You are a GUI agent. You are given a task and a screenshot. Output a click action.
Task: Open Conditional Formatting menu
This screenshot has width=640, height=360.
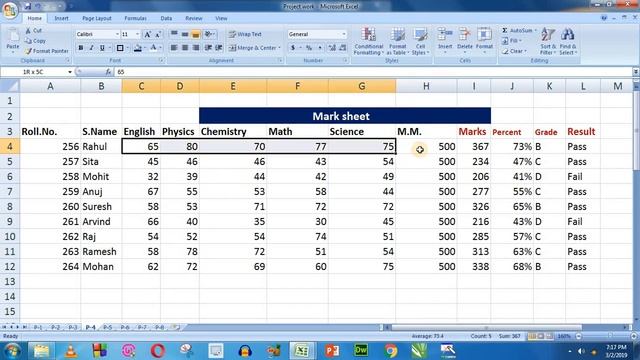coord(369,41)
